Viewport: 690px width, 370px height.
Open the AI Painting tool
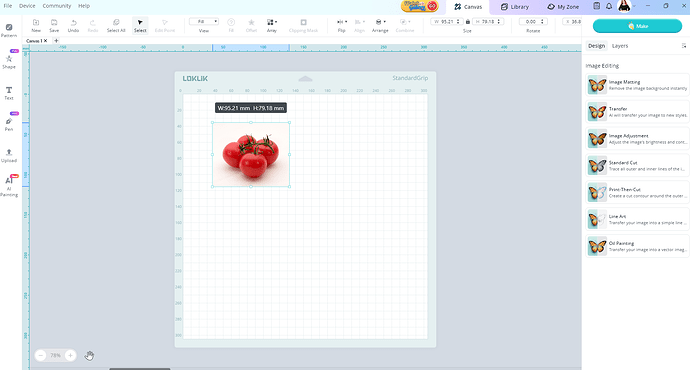[9, 187]
